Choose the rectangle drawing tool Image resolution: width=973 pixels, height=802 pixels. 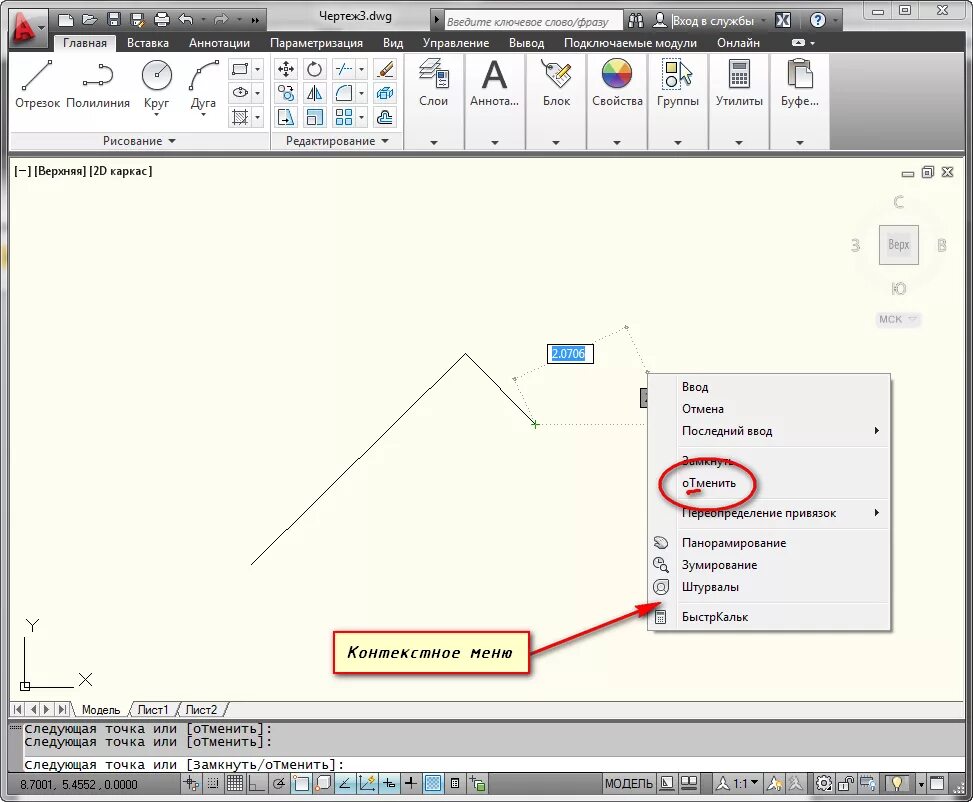point(240,69)
